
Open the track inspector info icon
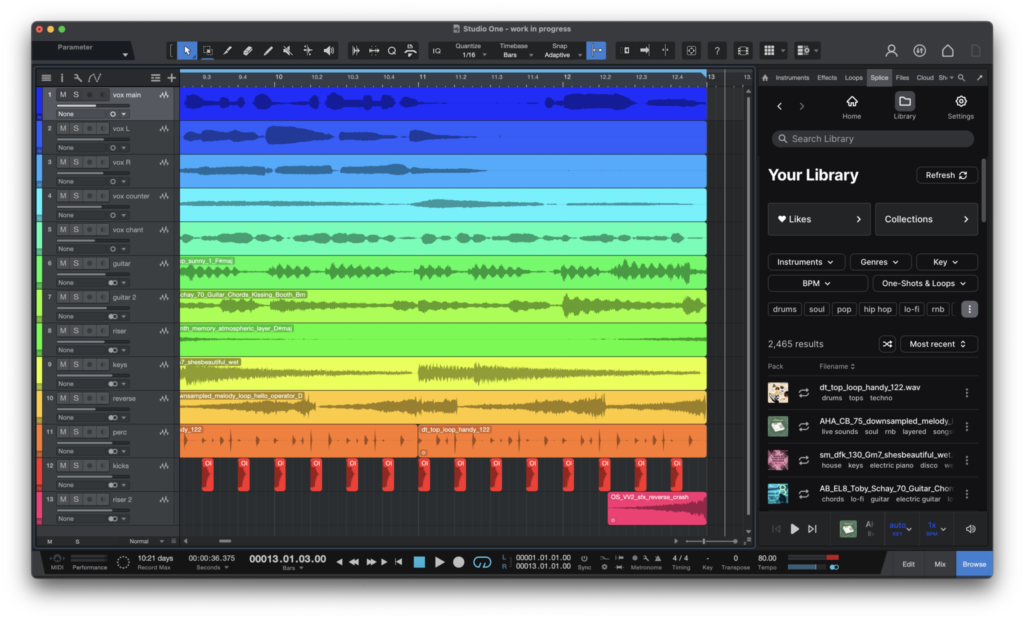tap(62, 78)
